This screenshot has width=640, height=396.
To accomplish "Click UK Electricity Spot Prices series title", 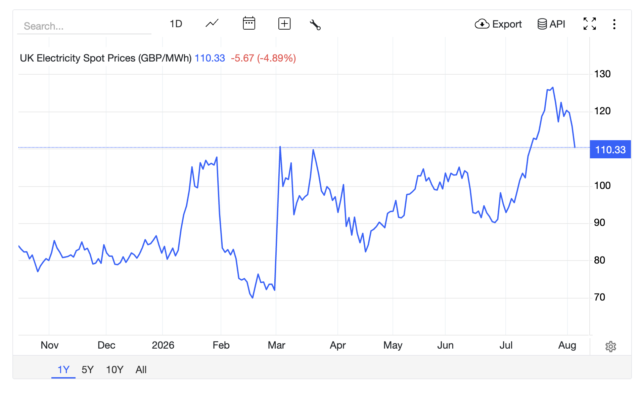I will coord(105,58).
